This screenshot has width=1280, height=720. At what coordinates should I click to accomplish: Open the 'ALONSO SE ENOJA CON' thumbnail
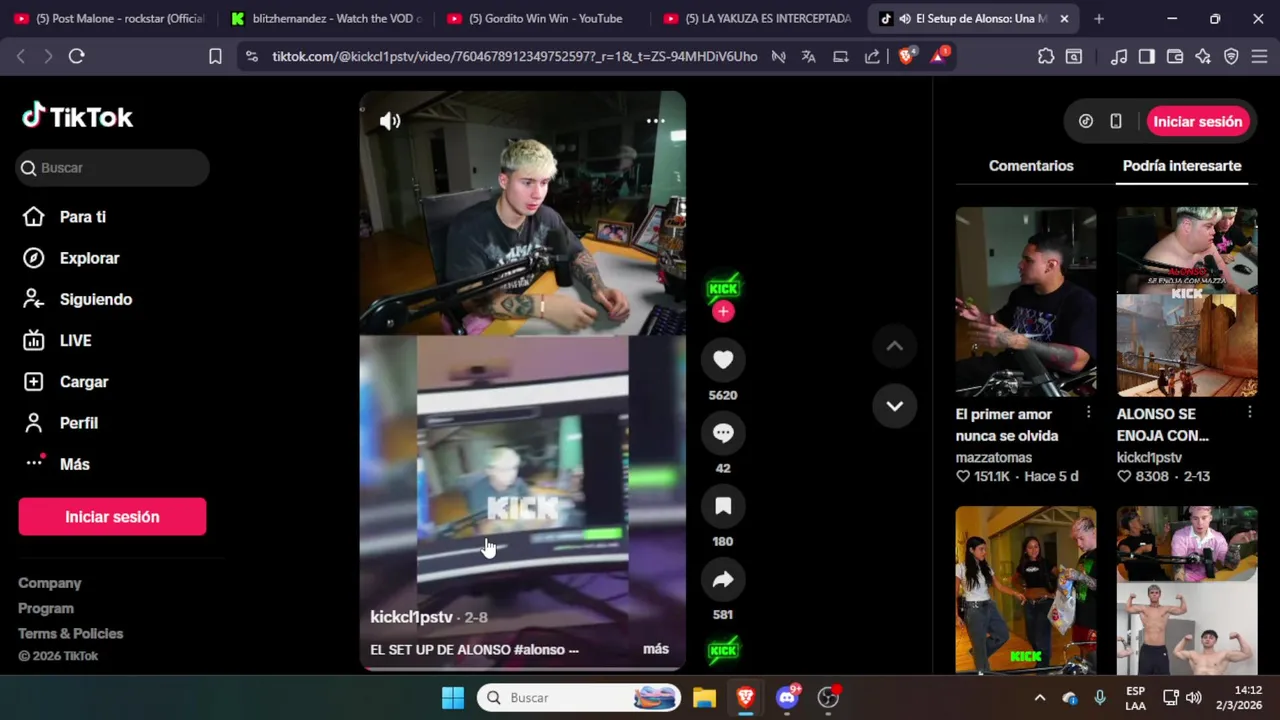pos(1187,302)
